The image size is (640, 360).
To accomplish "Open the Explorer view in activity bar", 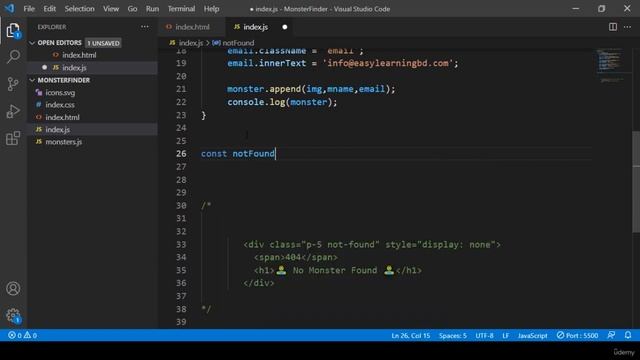I will [13, 30].
